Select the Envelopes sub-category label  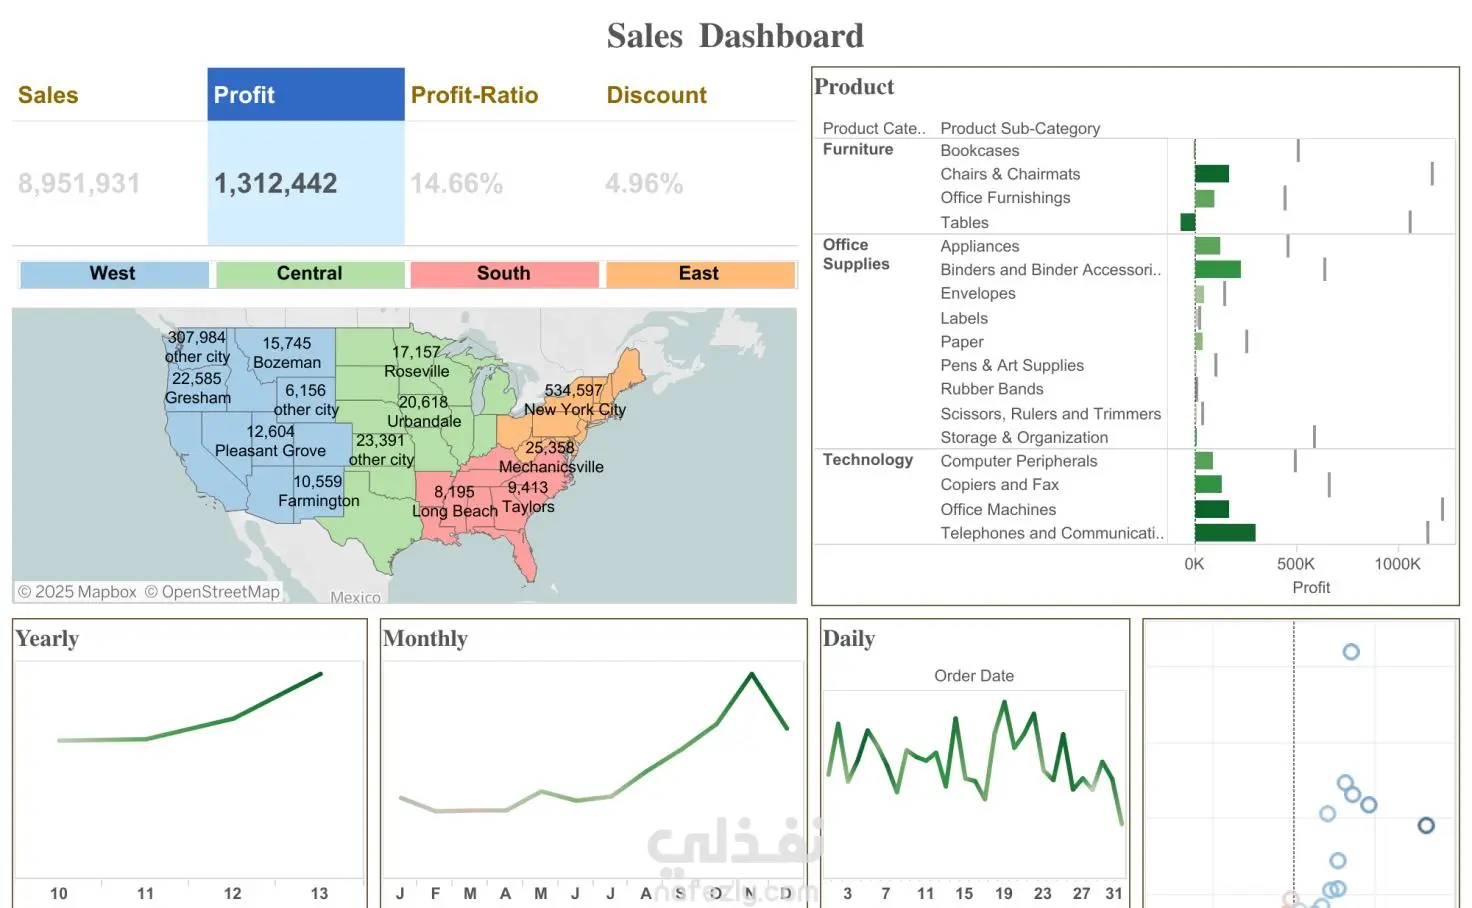click(x=978, y=294)
